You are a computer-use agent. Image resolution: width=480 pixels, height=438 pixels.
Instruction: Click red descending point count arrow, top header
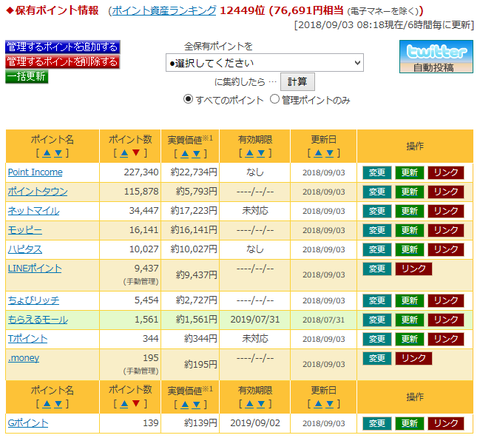click(x=136, y=153)
